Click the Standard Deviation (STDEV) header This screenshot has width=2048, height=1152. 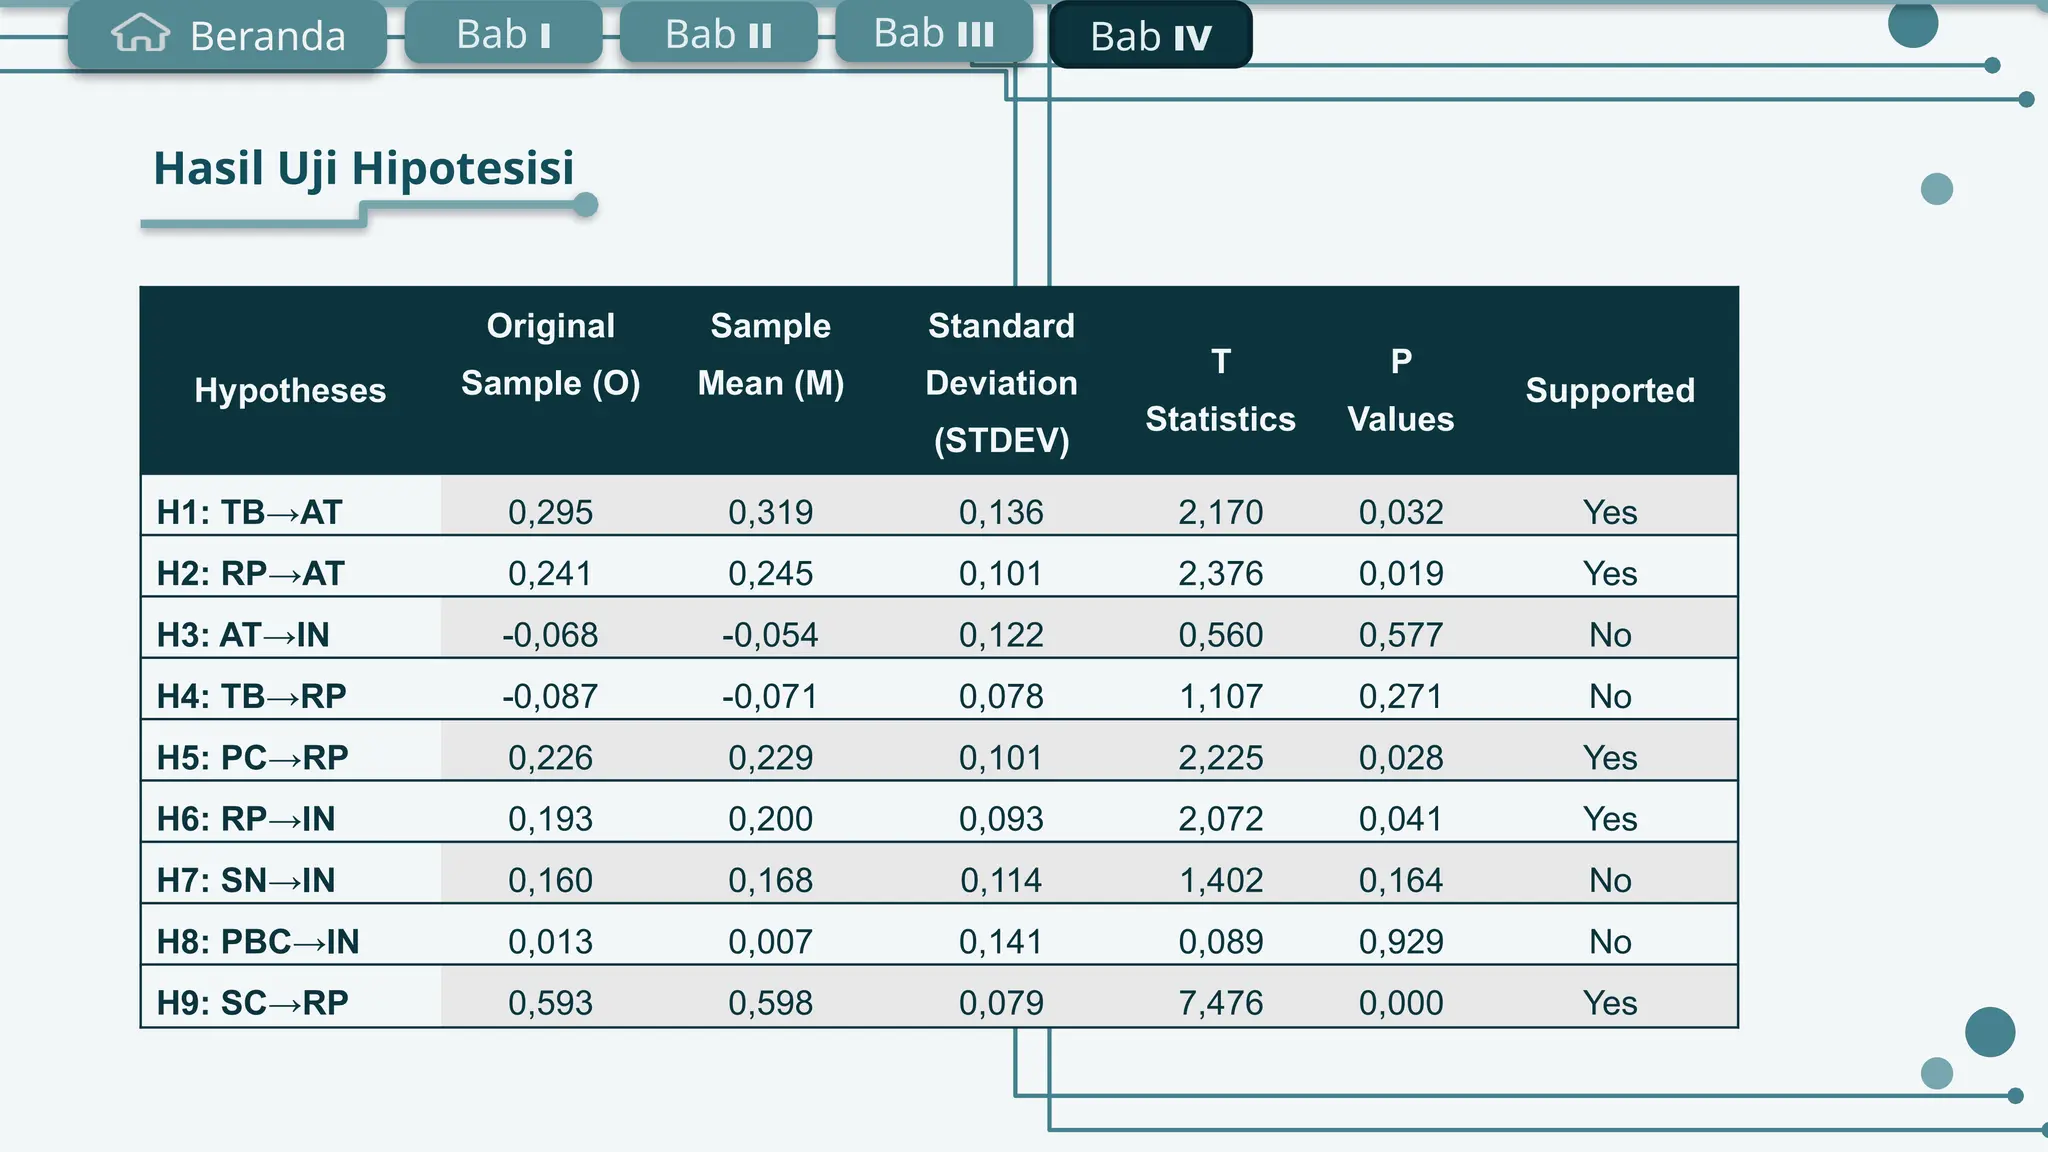(1001, 382)
